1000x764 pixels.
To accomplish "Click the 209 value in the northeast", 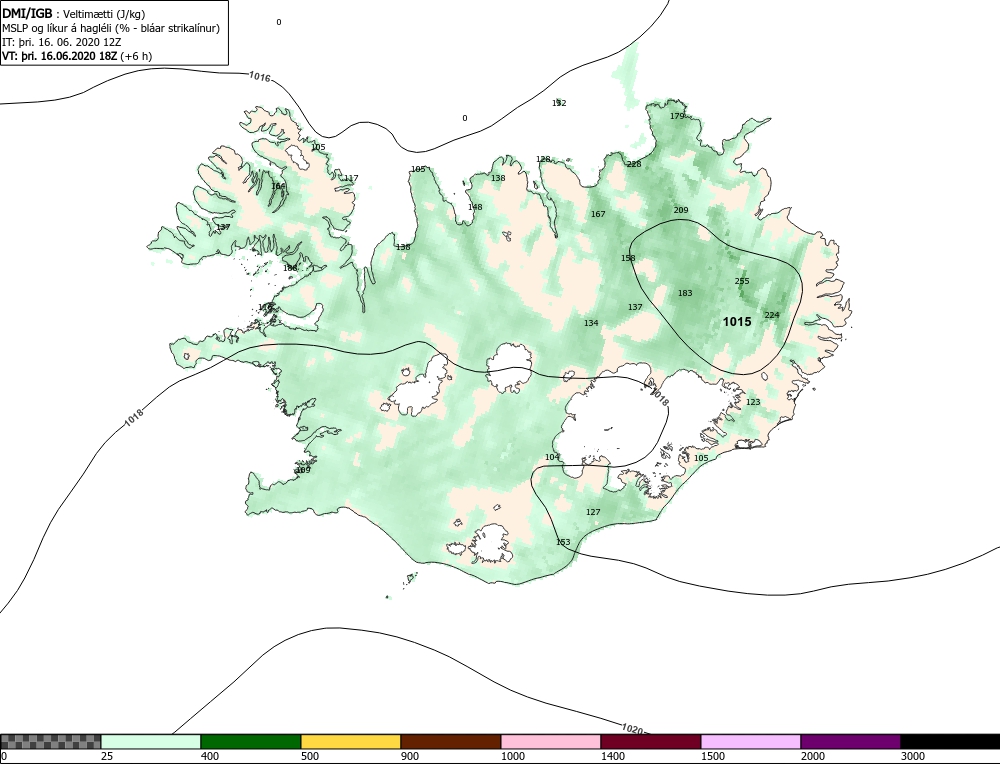I will 681,210.
